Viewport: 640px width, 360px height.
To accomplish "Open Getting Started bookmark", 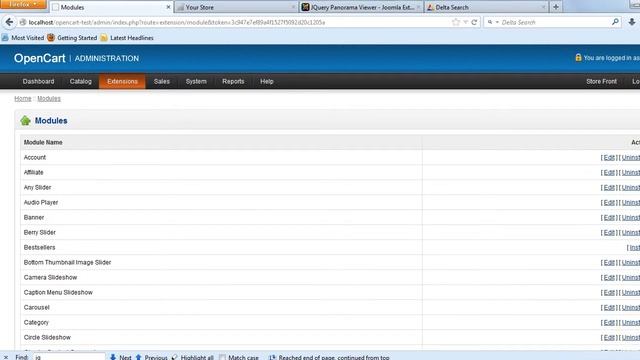I will pos(72,38).
